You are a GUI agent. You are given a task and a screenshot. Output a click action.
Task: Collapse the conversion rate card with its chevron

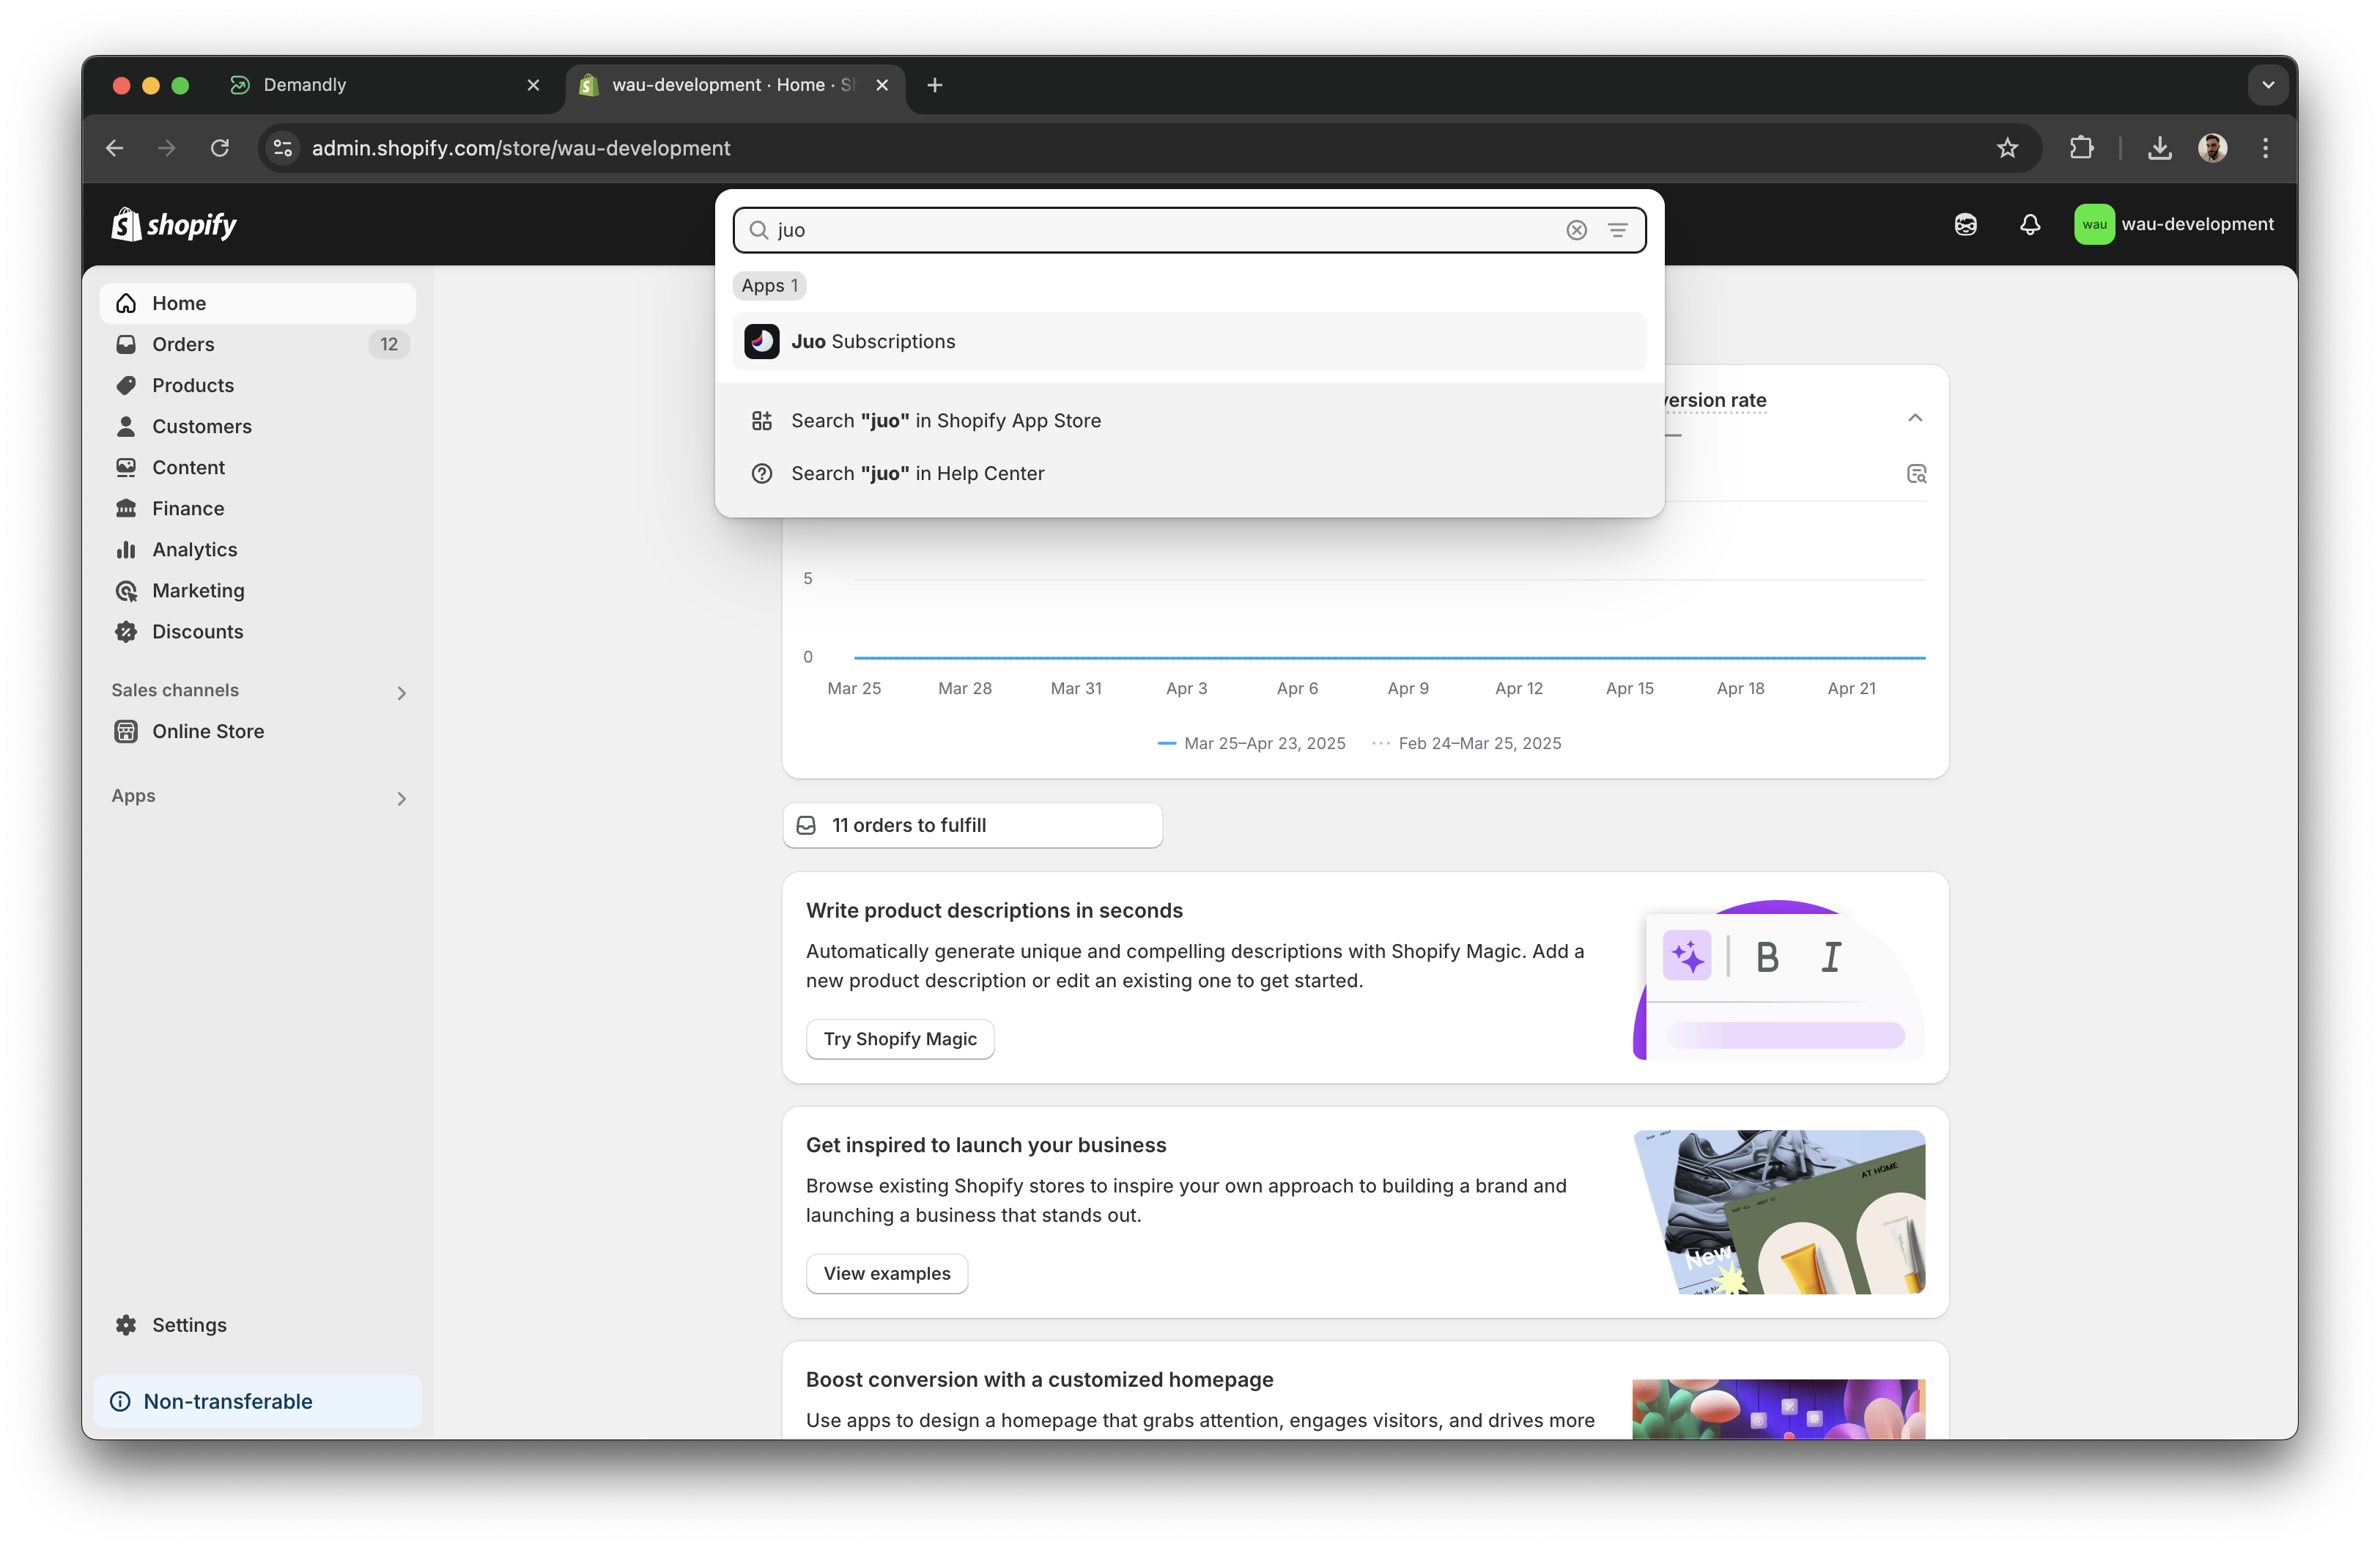pyautogui.click(x=1916, y=418)
